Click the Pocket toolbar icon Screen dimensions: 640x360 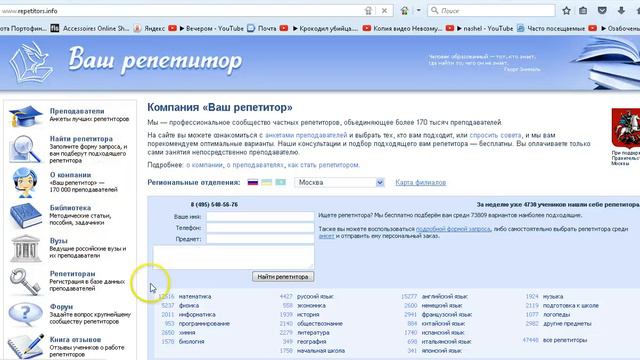point(602,11)
